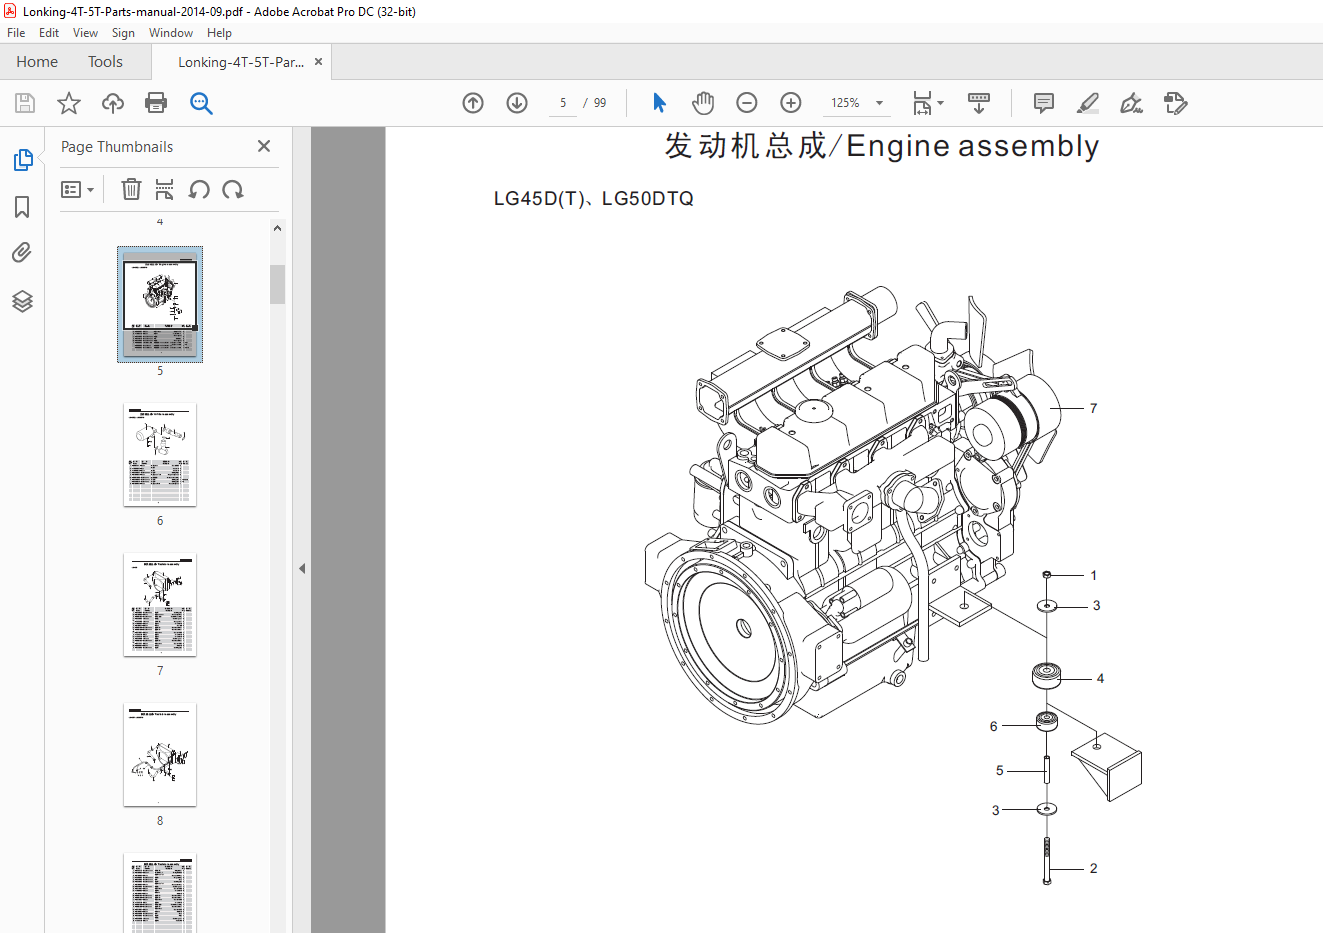Click the thumbnail panel page-layout icon next to trash
The height and width of the screenshot is (933, 1323).
tap(165, 189)
